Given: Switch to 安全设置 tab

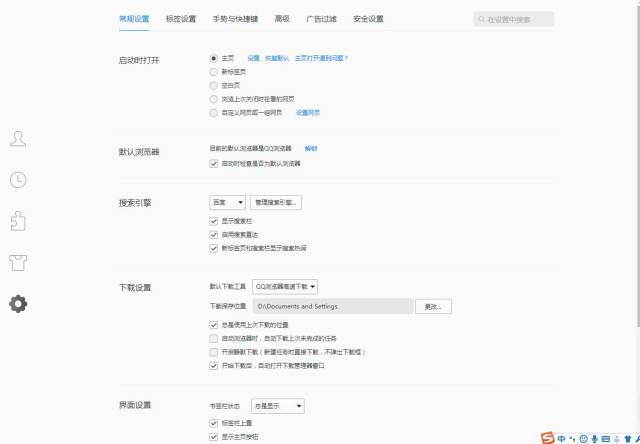Looking at the screenshot, I should (x=368, y=19).
